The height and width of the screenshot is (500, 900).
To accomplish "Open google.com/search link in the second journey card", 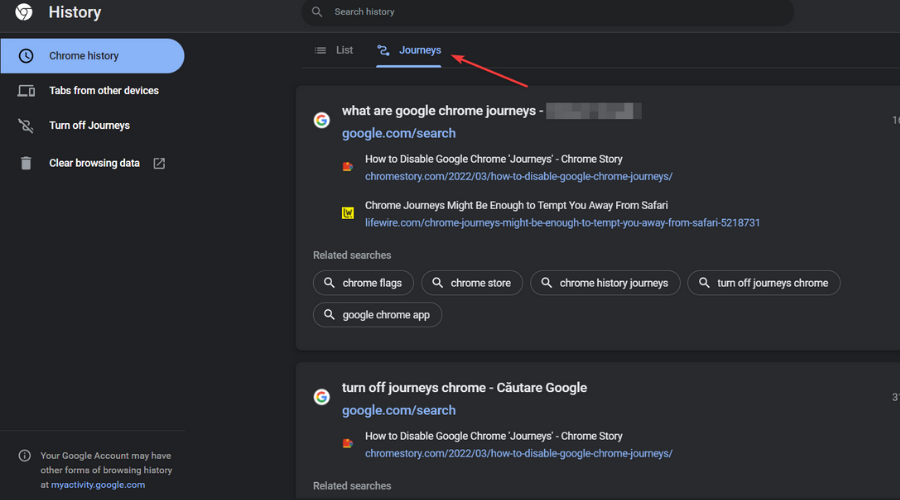I will (399, 410).
